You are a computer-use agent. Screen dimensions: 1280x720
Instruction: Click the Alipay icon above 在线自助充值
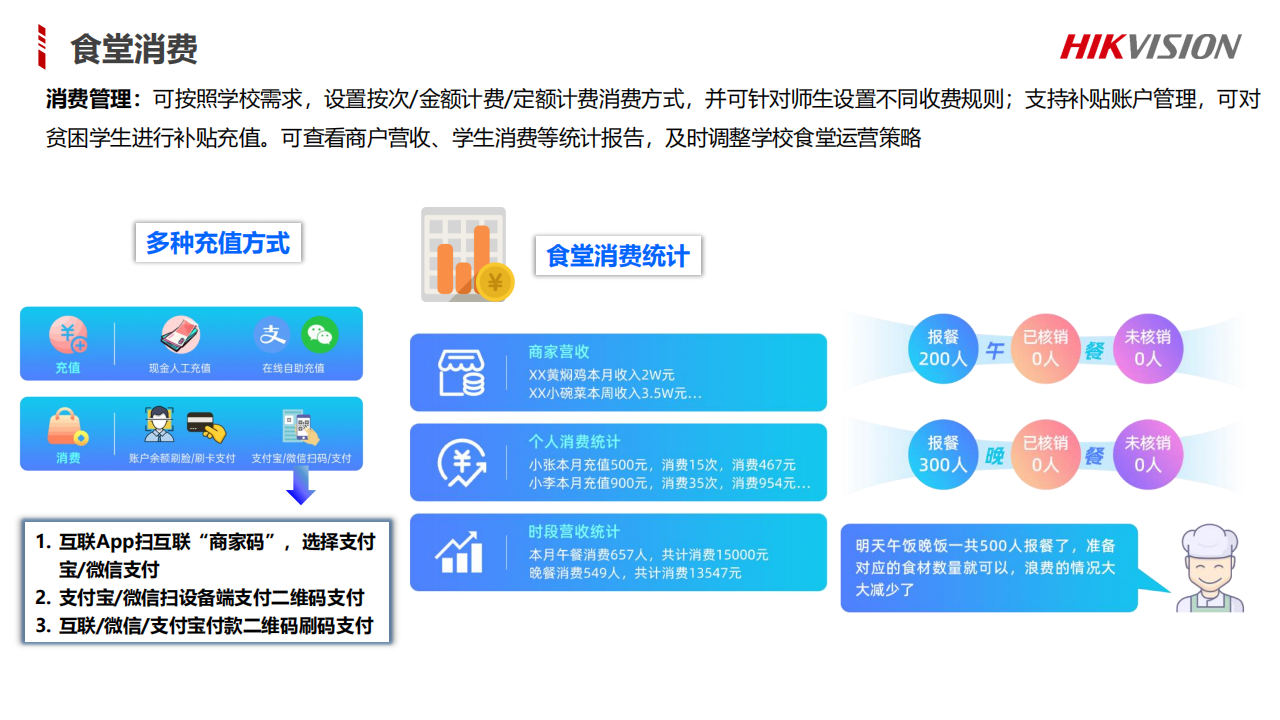[x=271, y=335]
